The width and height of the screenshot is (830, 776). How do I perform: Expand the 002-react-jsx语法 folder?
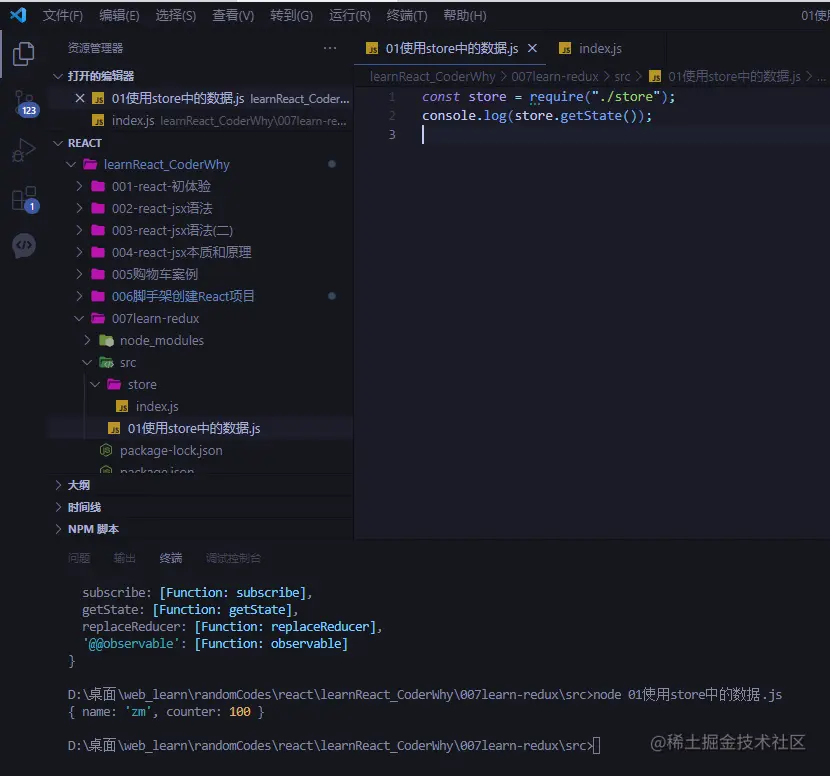click(79, 209)
